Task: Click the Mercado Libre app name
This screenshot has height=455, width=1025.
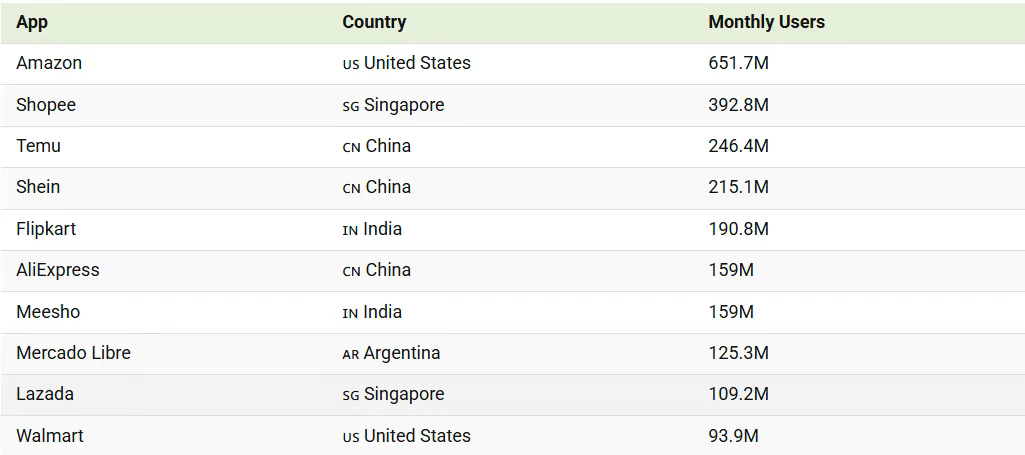Action: 73,353
